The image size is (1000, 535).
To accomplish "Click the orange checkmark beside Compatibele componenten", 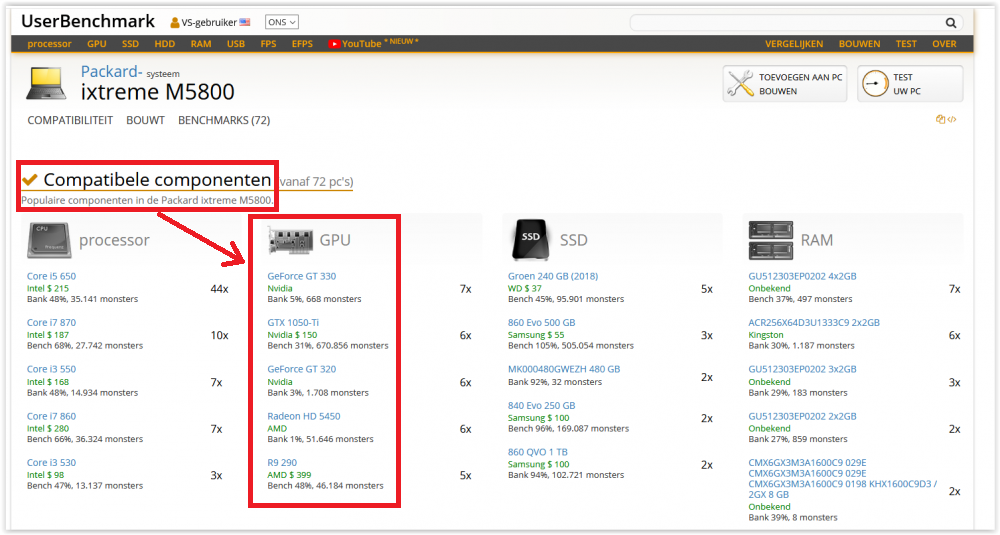I will [30, 180].
